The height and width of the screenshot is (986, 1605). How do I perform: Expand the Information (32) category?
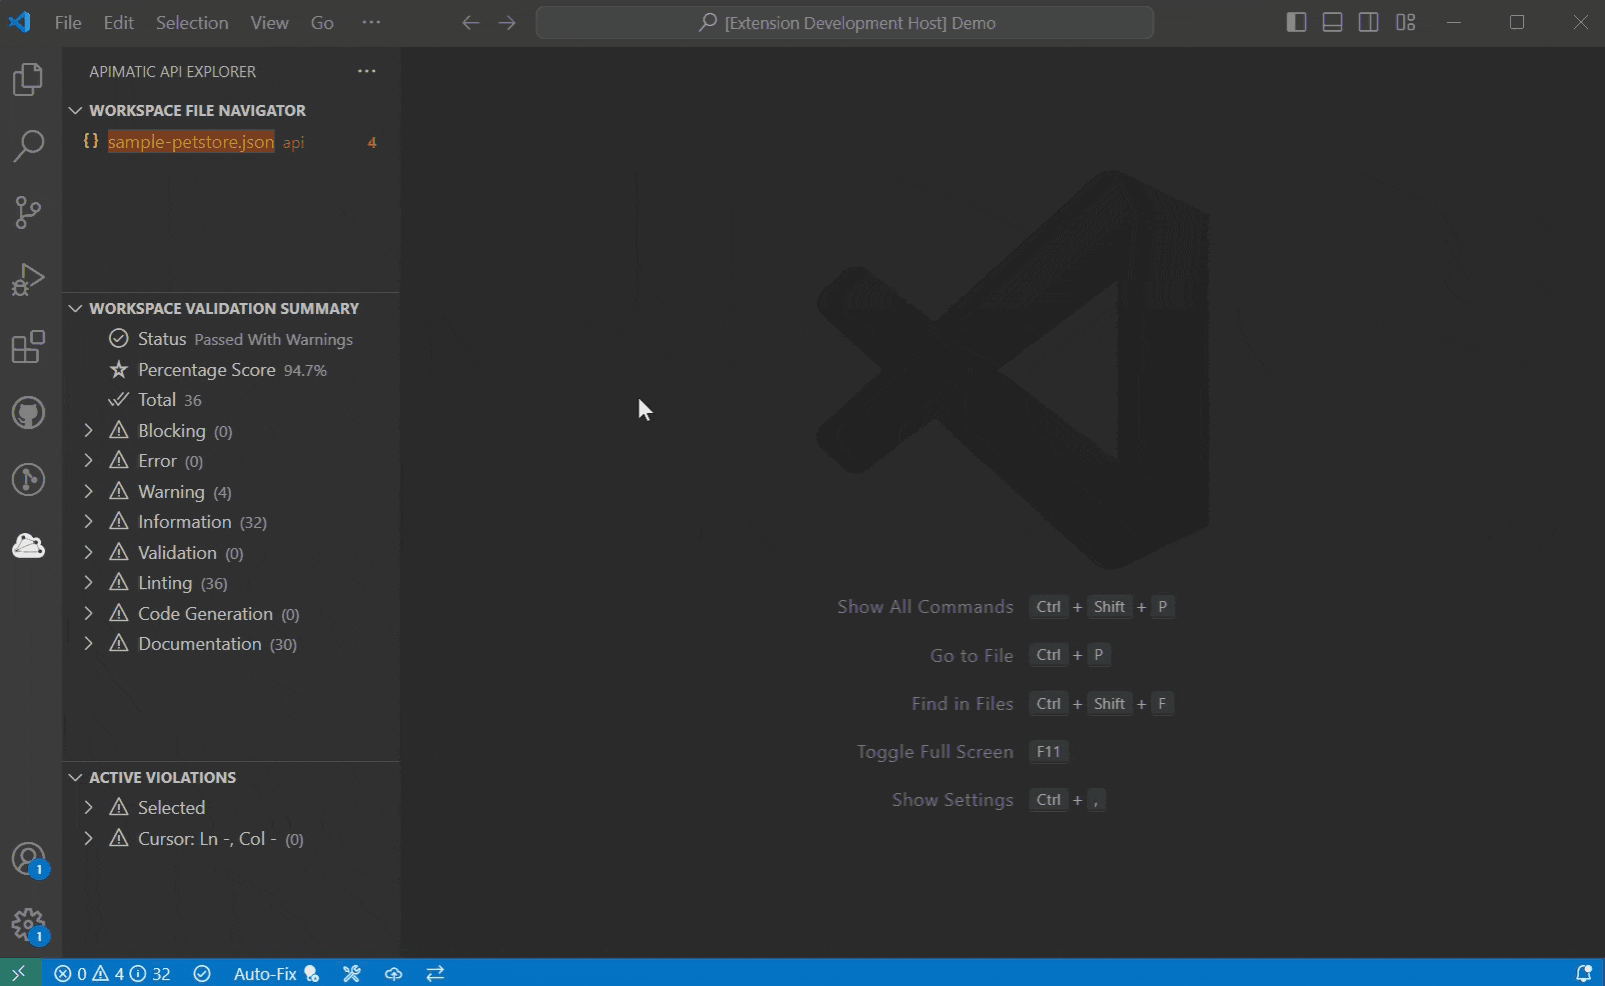(89, 522)
